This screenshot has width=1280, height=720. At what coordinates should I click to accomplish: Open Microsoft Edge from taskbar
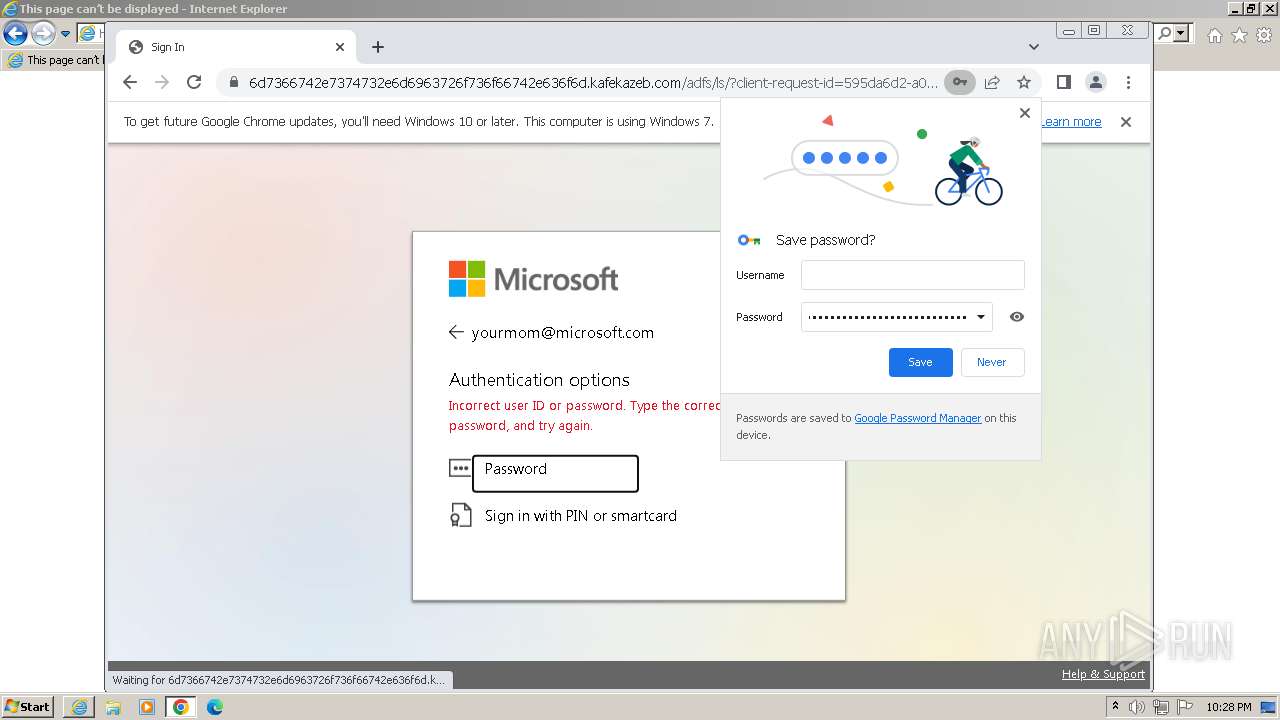[x=215, y=707]
